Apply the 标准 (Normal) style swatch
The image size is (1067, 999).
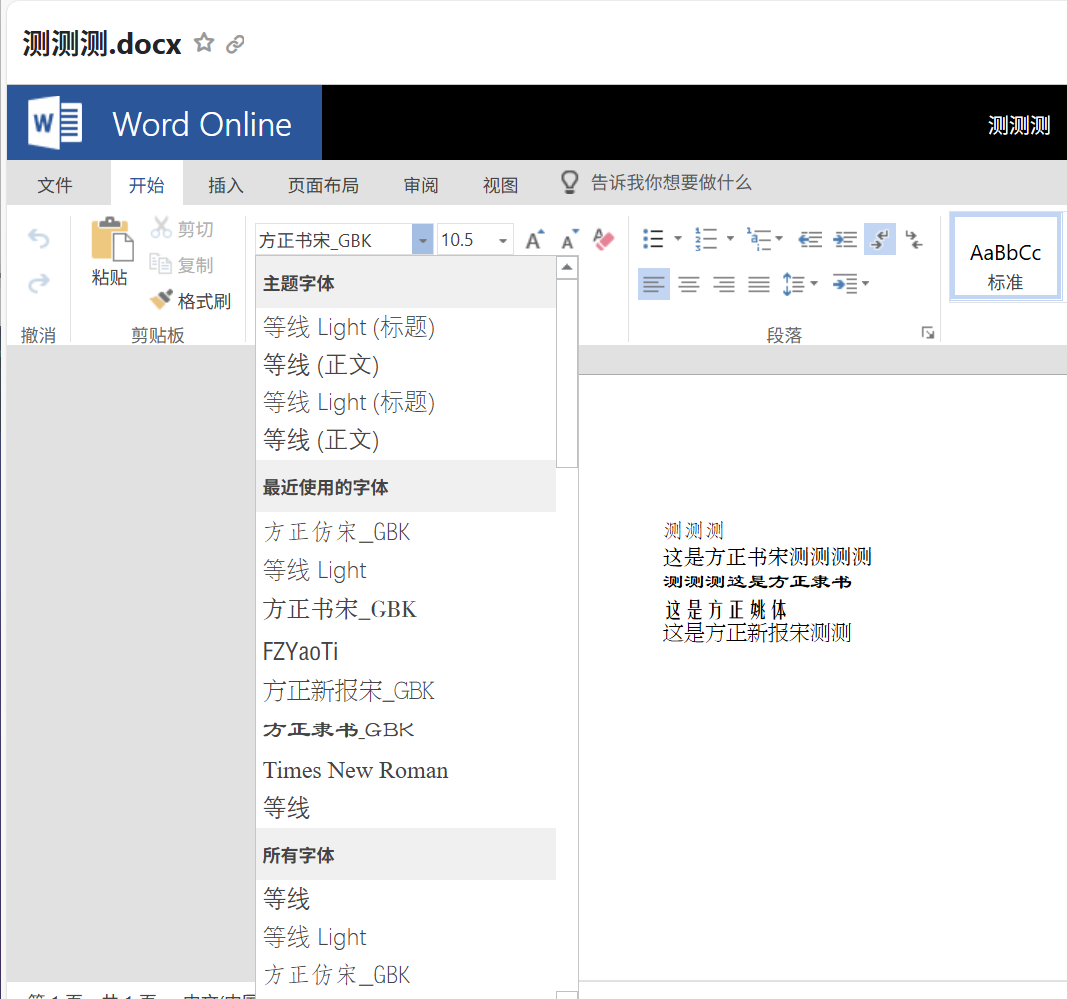[1005, 257]
